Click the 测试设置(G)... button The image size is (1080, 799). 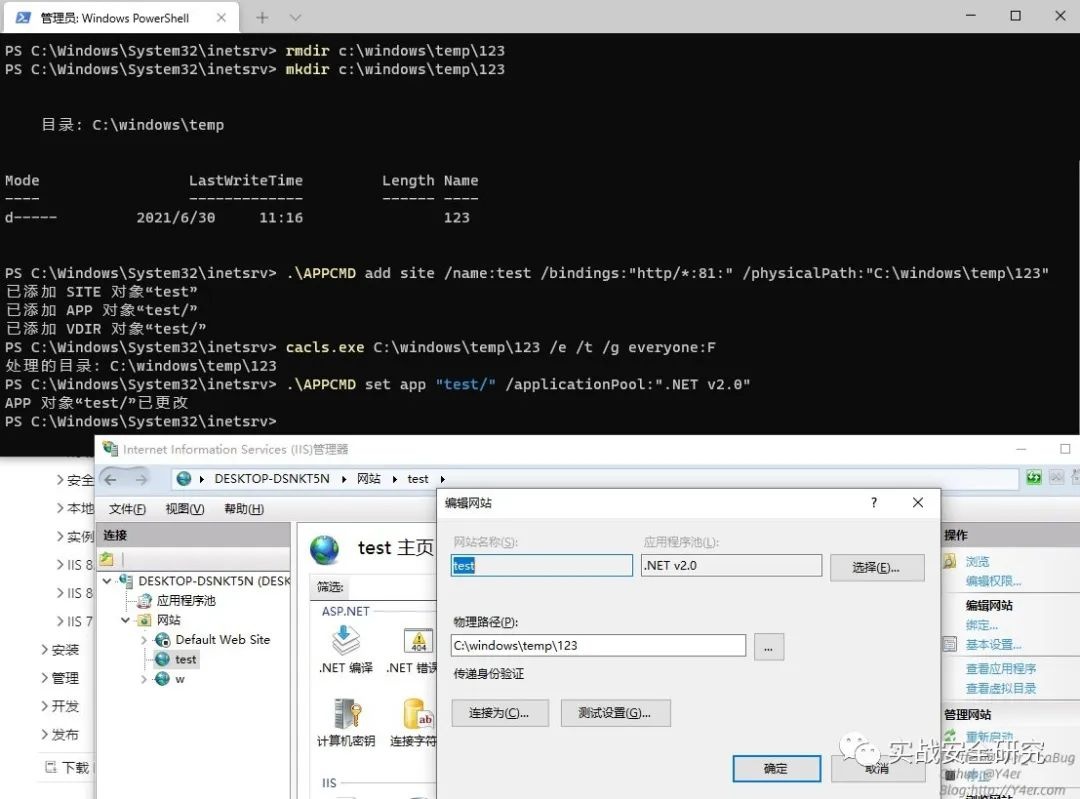(614, 713)
